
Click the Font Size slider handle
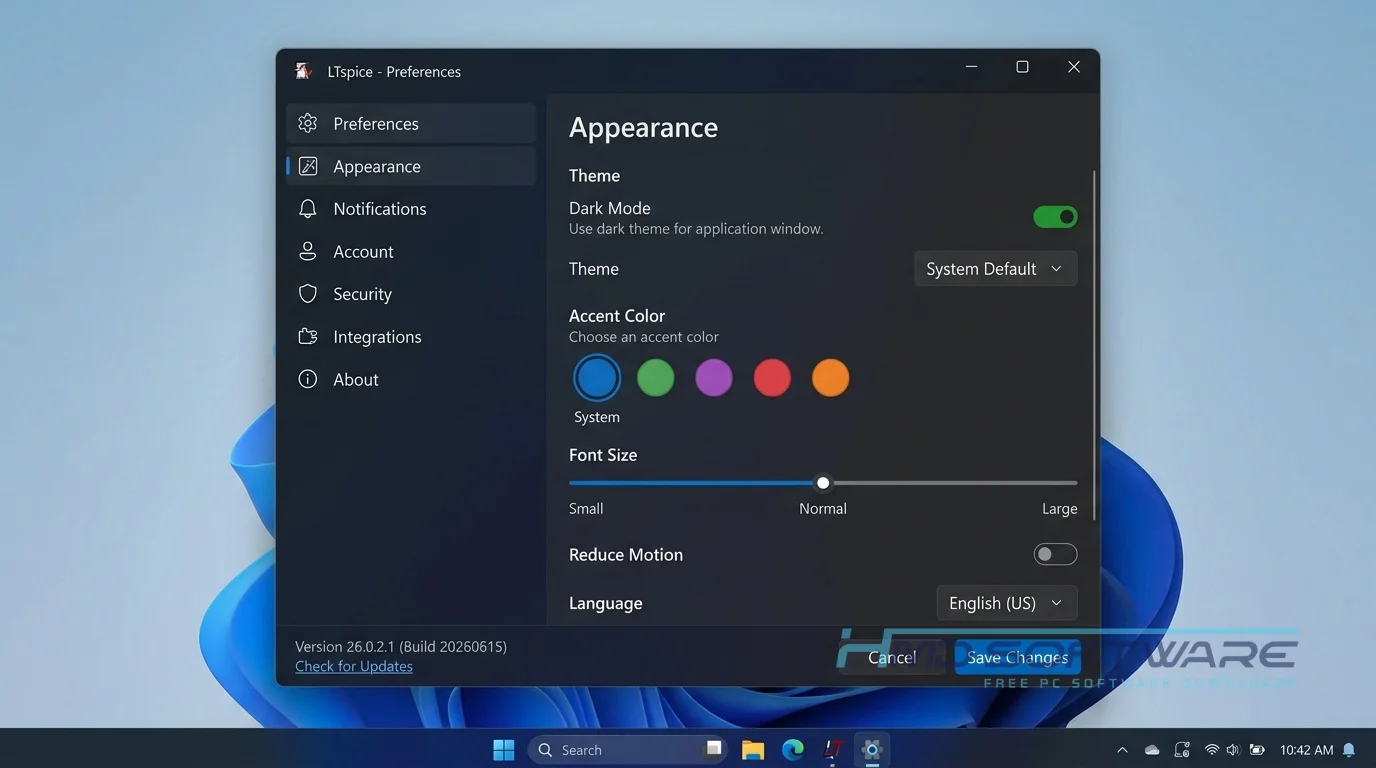click(823, 483)
